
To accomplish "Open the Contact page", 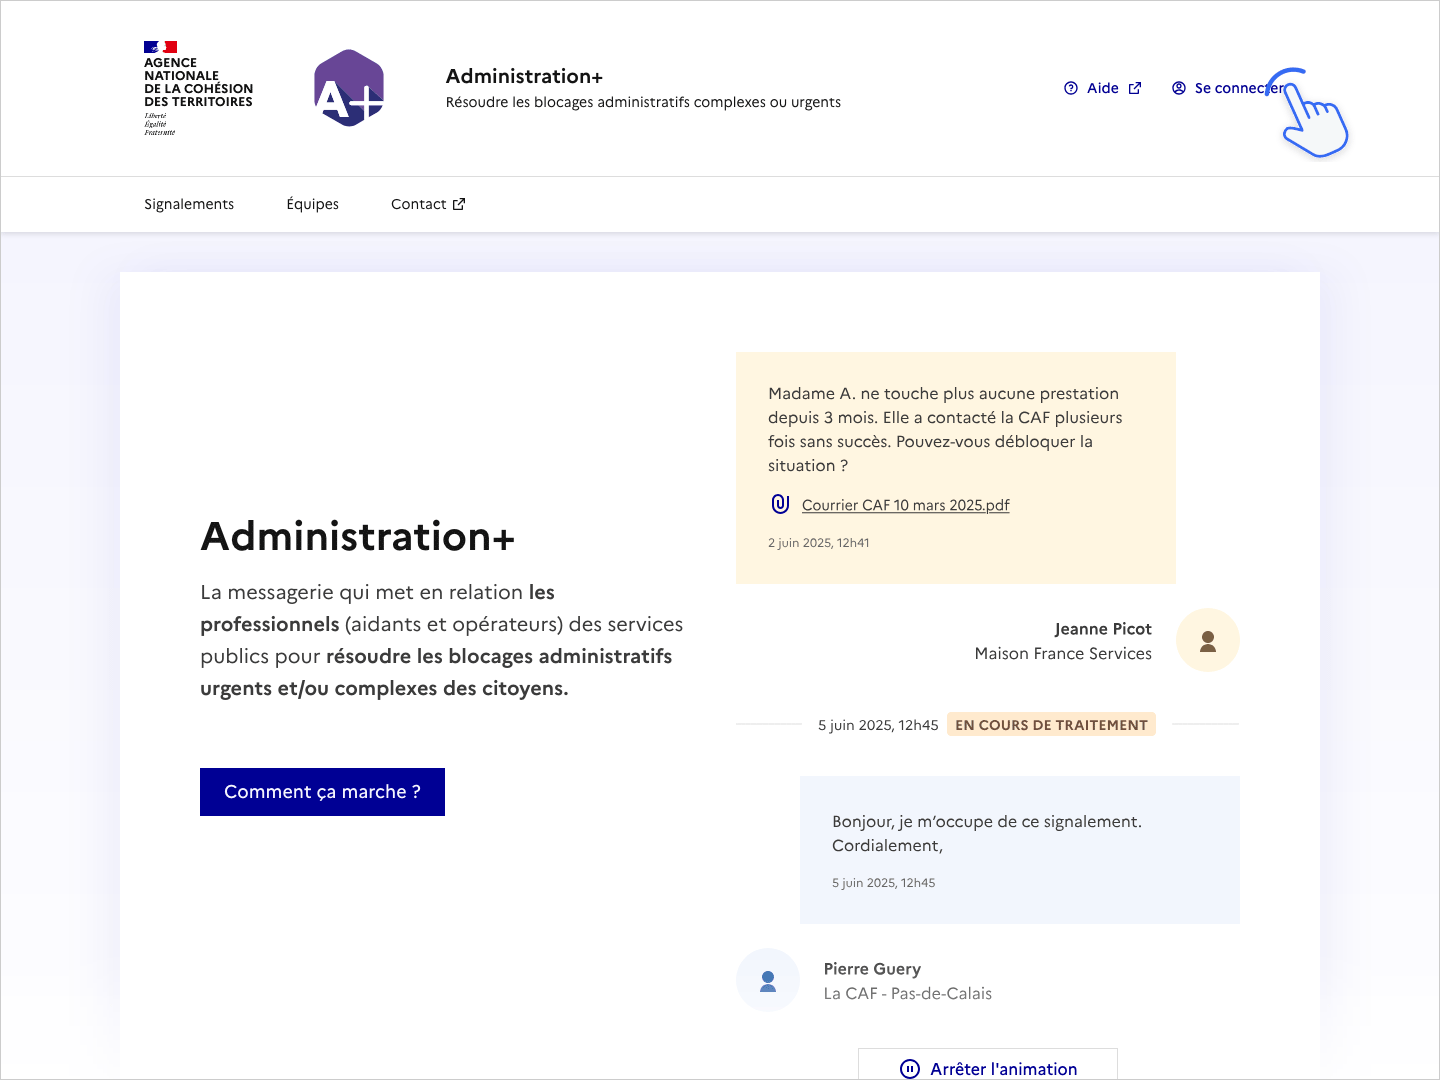I will 418,203.
